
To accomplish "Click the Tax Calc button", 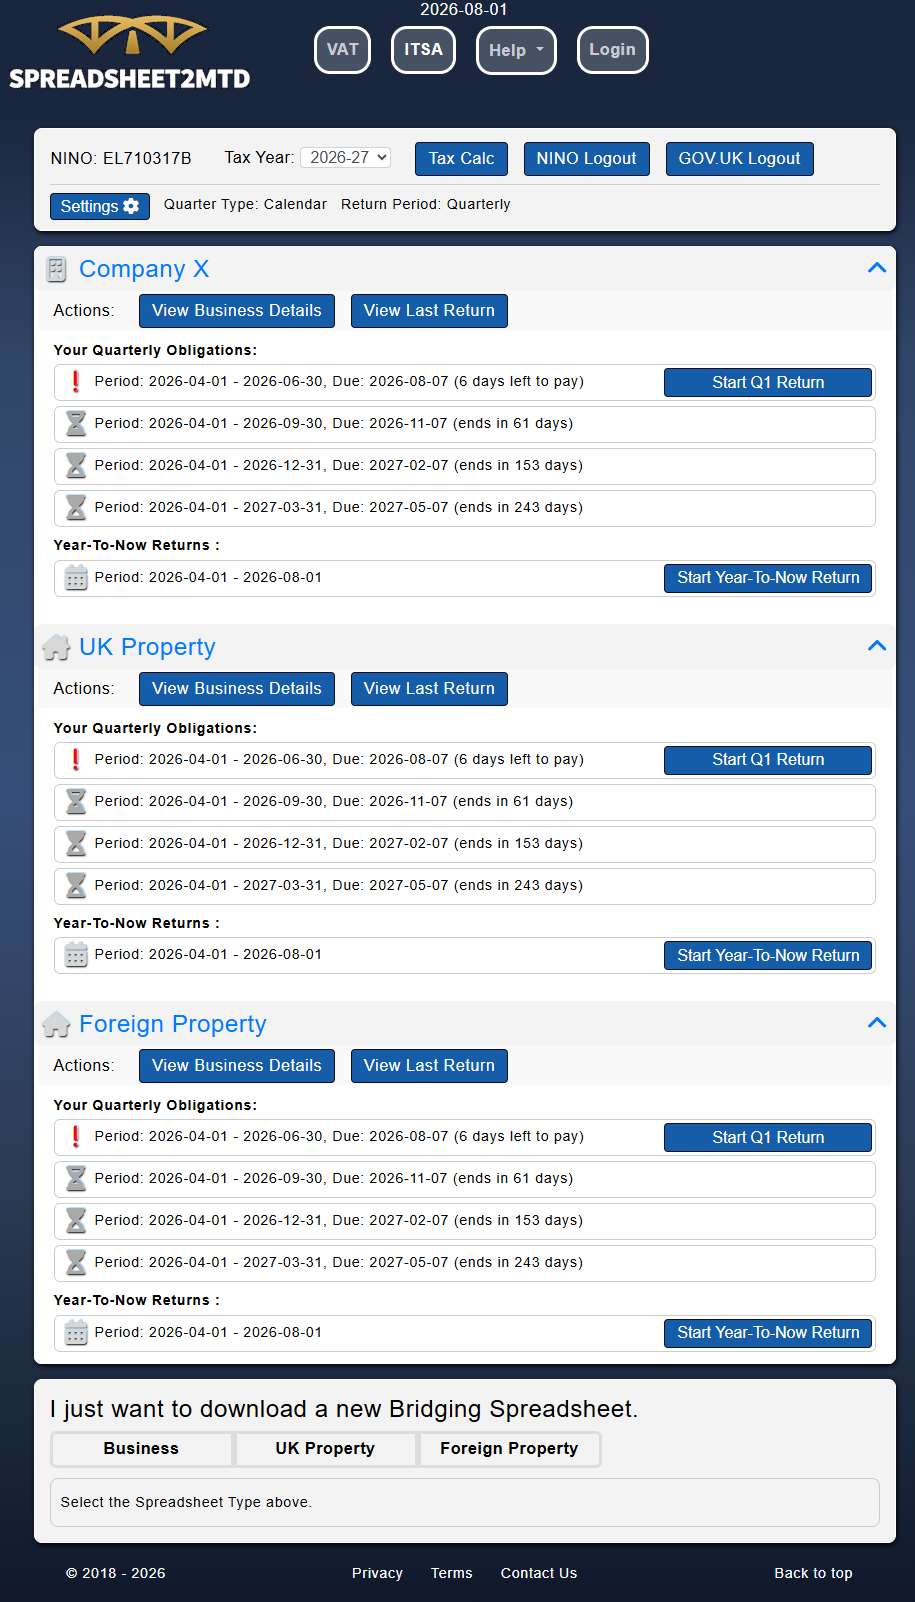I will click(x=461, y=159).
